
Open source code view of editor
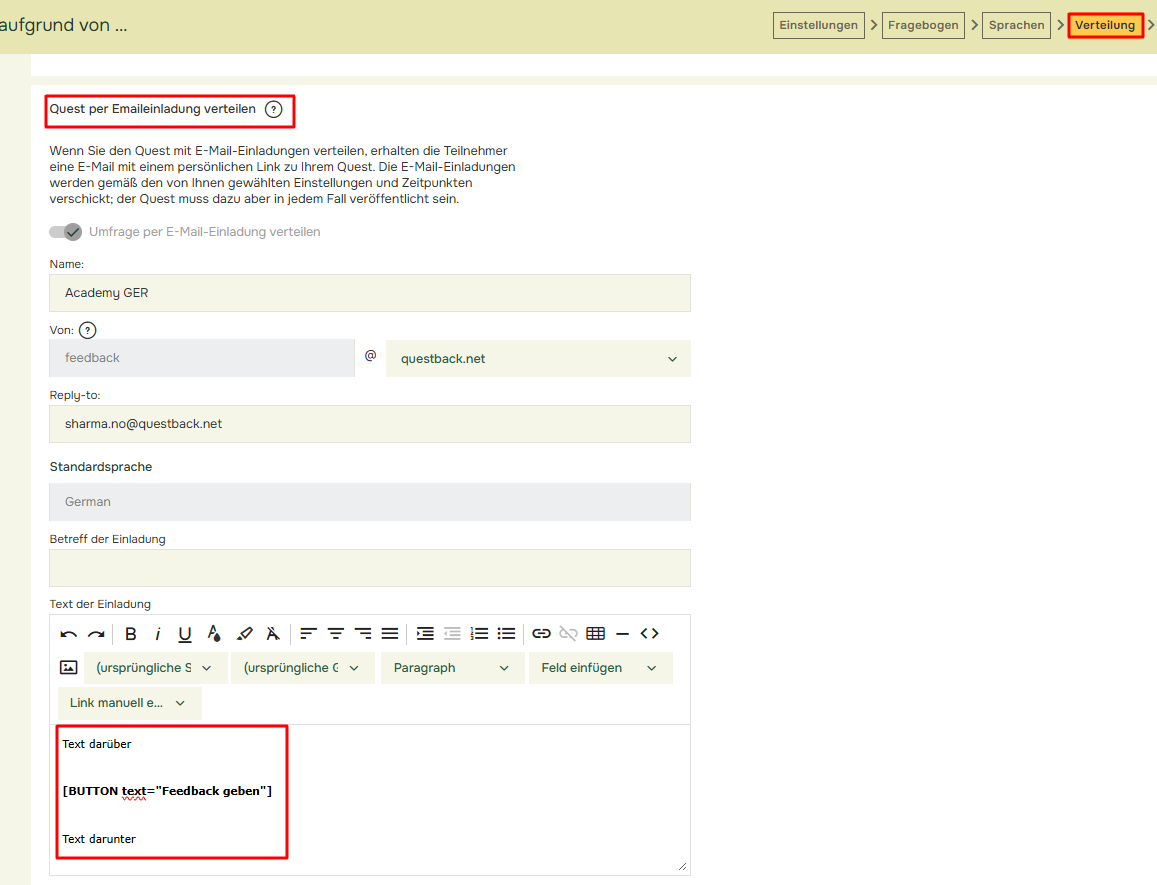pos(649,634)
